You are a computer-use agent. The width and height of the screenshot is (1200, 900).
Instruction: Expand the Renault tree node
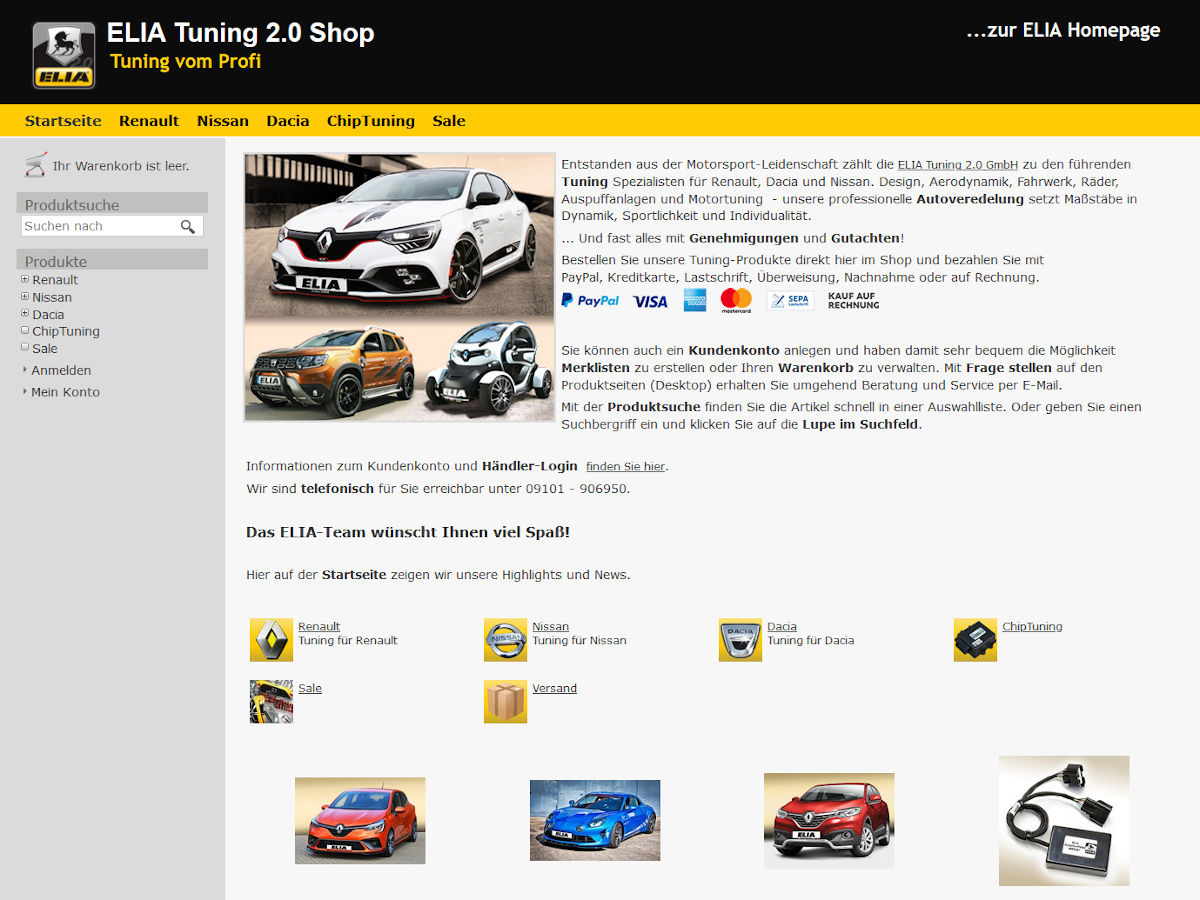point(25,279)
